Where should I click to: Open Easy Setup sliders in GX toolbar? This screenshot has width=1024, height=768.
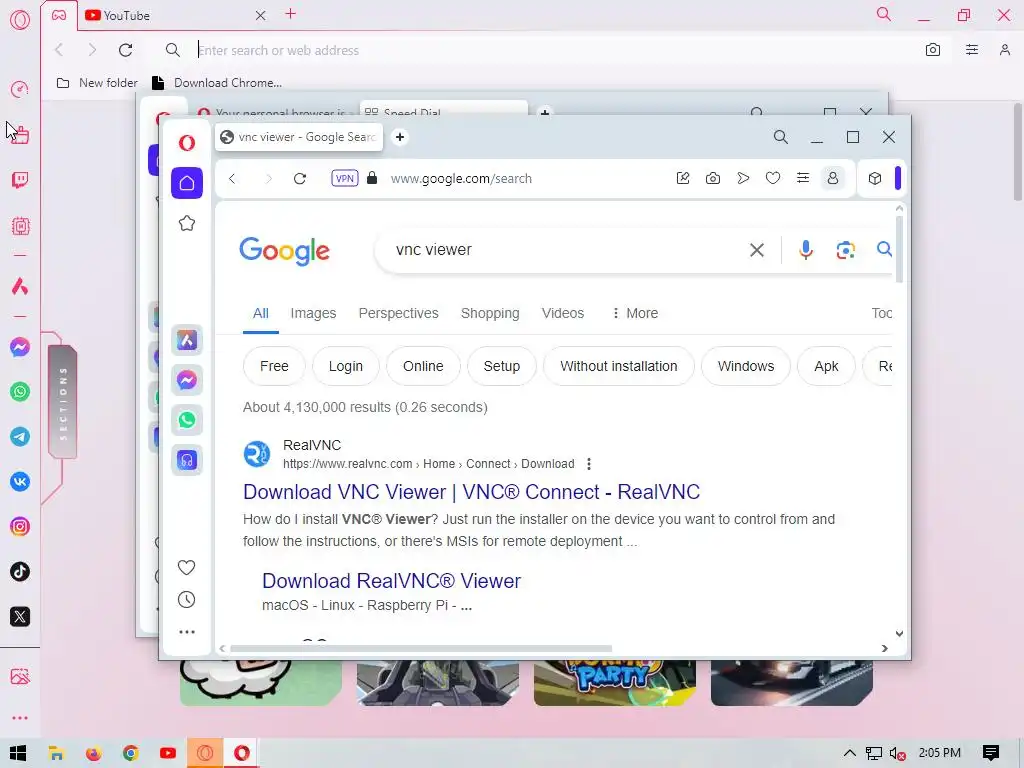click(972, 50)
